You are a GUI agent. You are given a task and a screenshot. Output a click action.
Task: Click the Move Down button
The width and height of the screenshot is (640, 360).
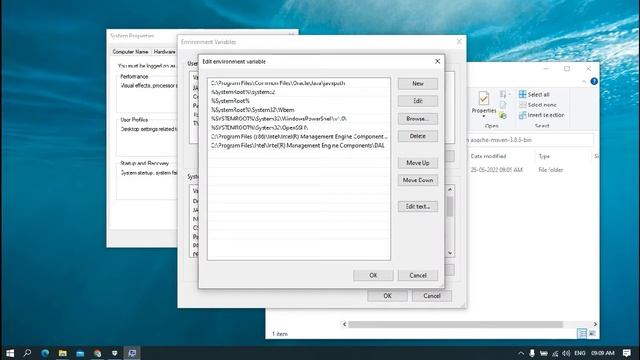(x=418, y=180)
